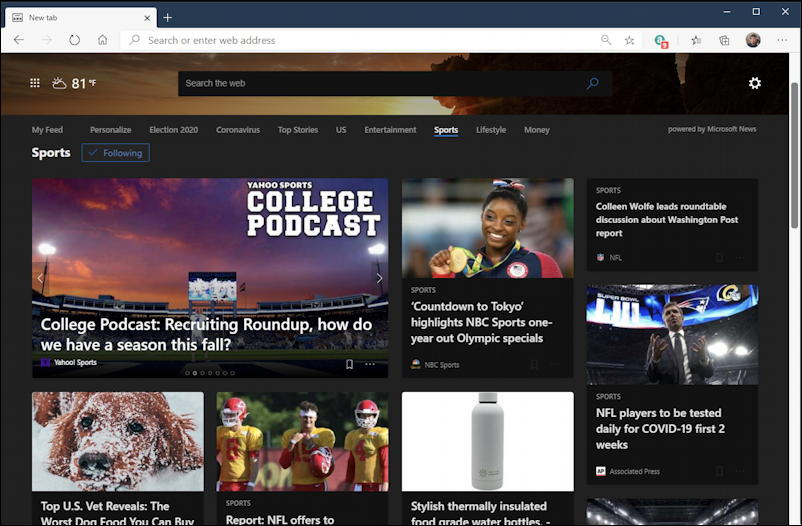802x526 pixels.
Task: Open the app launcher grid icon
Action: tap(35, 83)
